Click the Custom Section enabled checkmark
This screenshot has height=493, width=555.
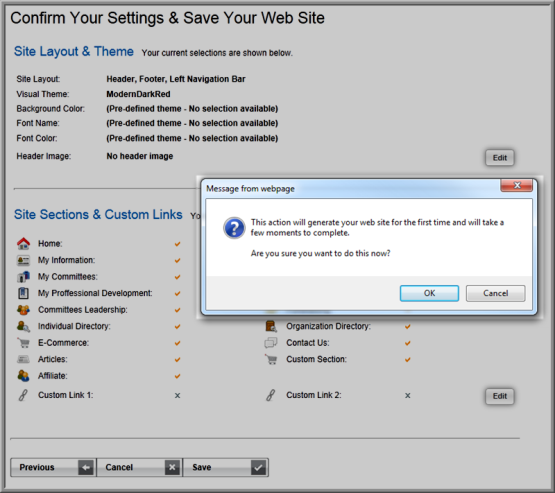tap(407, 360)
